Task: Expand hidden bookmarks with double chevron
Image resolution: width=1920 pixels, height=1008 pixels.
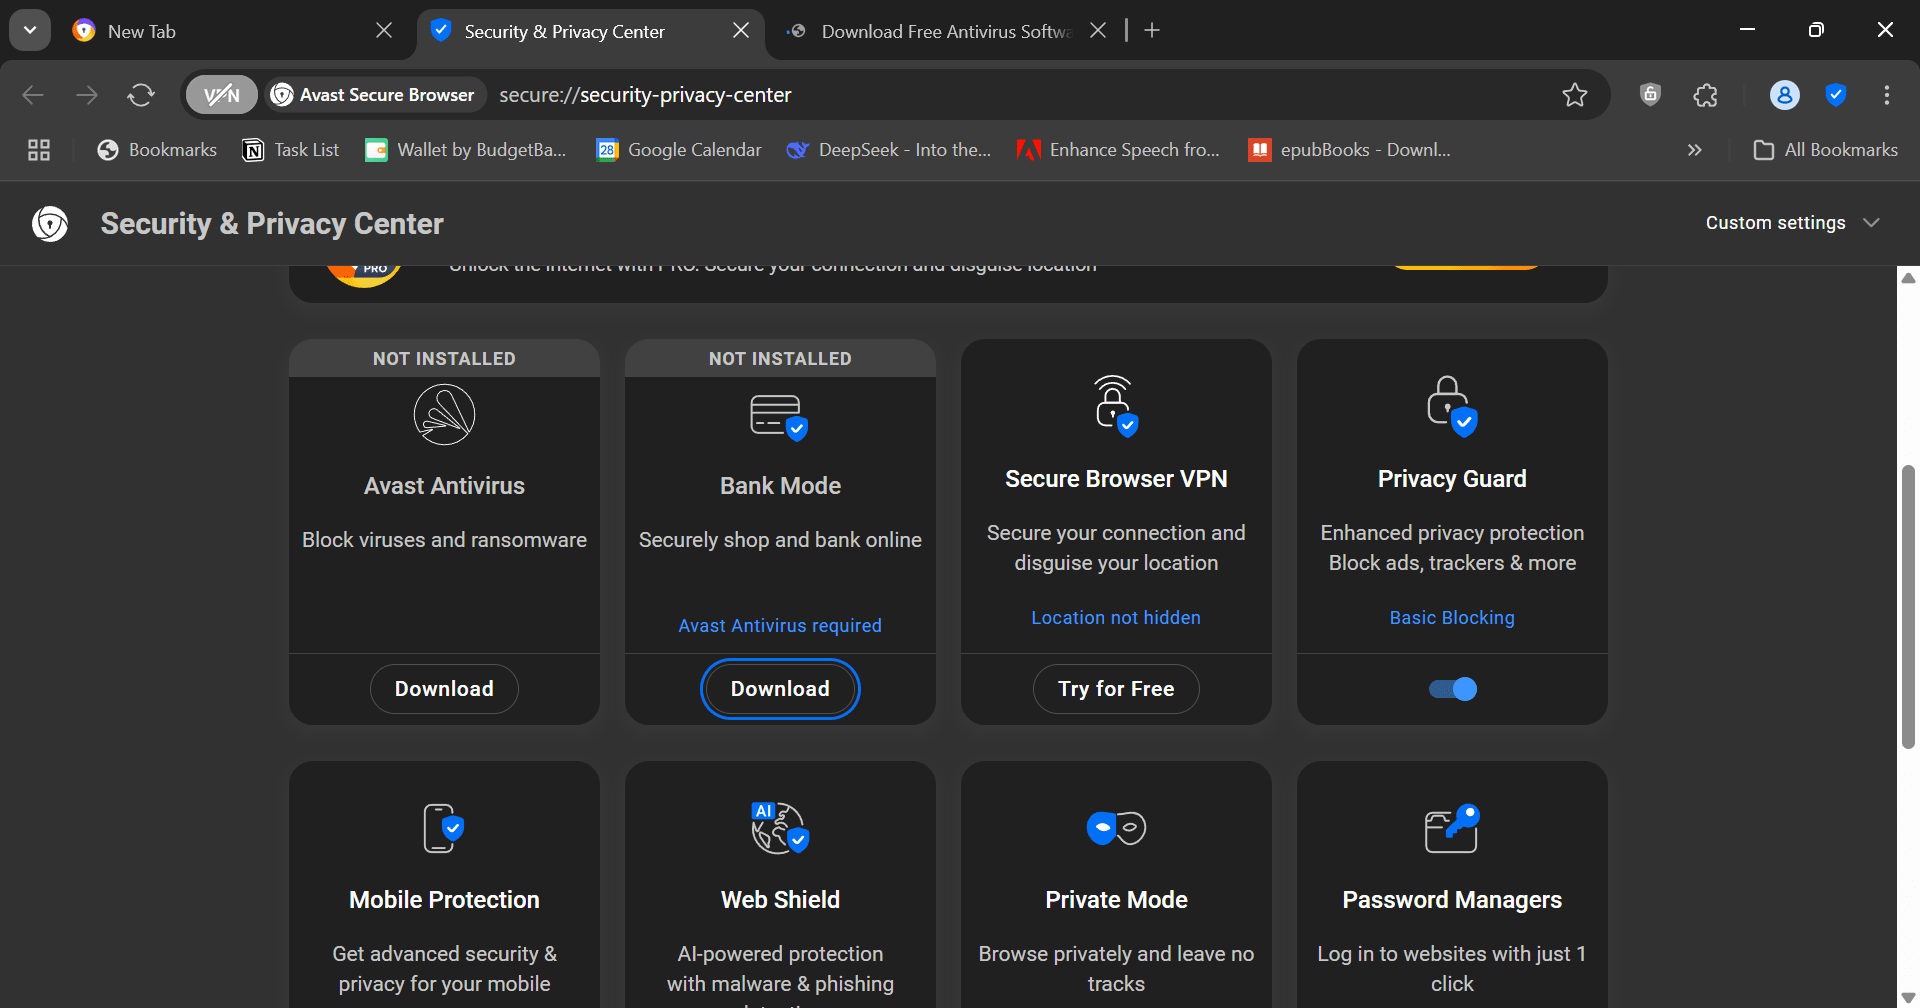Action: tap(1694, 150)
